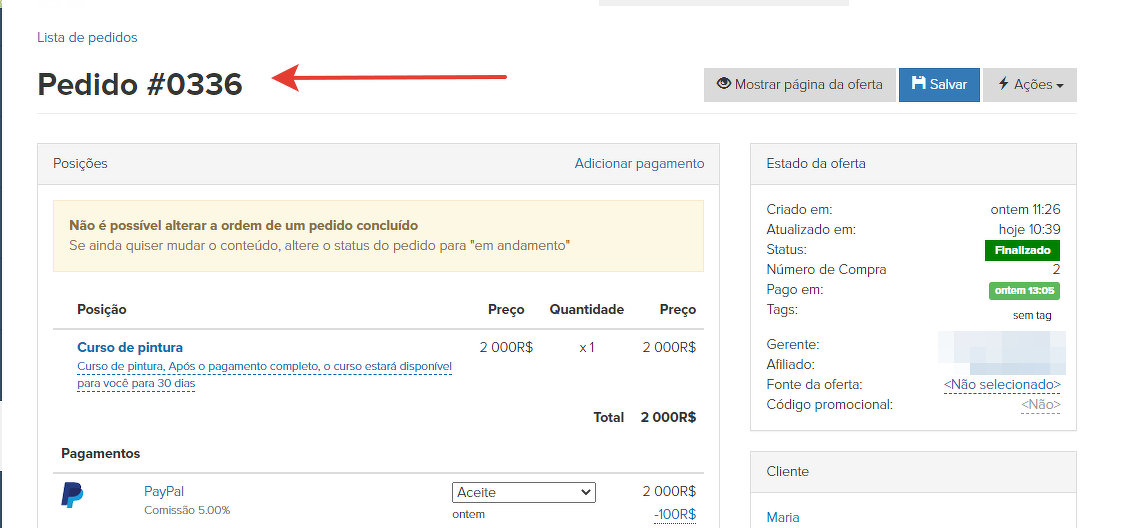Click the eye icon on offer page button
The height and width of the screenshot is (528, 1145).
724,84
